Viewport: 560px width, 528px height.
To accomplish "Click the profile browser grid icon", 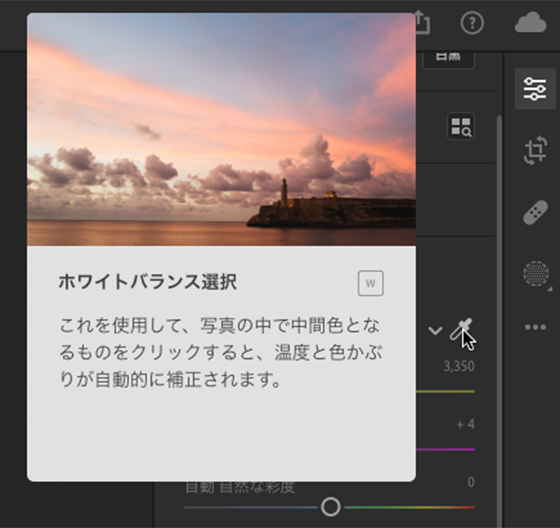I will pyautogui.click(x=461, y=126).
